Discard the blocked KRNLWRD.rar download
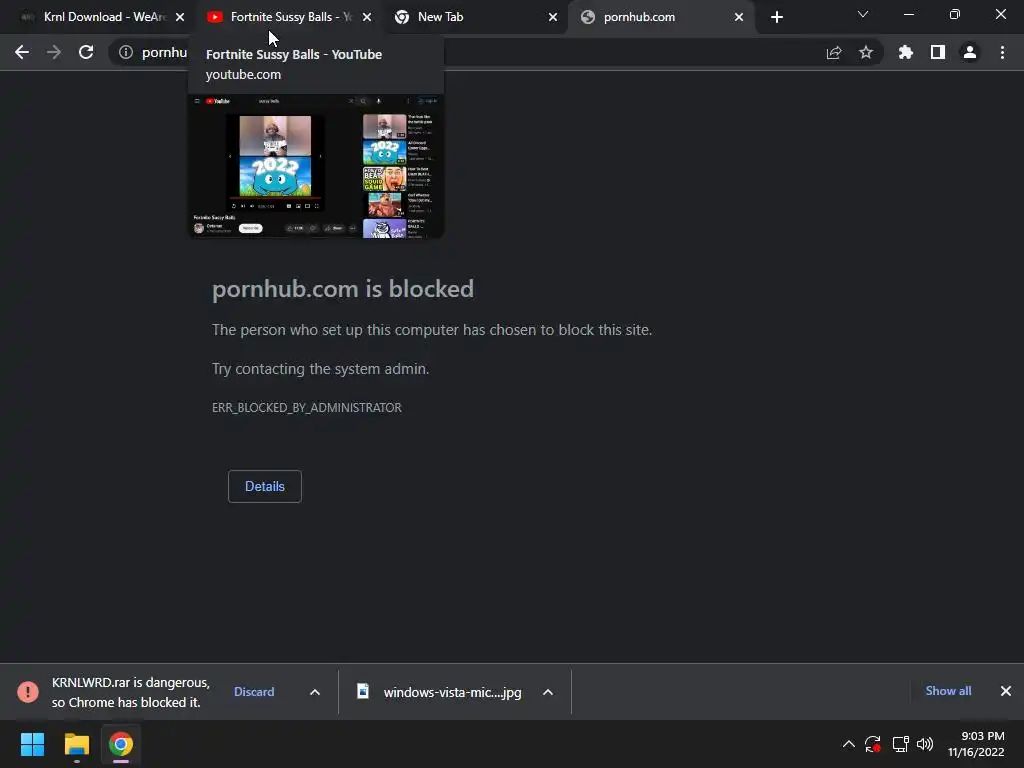The image size is (1024, 768). point(254,692)
